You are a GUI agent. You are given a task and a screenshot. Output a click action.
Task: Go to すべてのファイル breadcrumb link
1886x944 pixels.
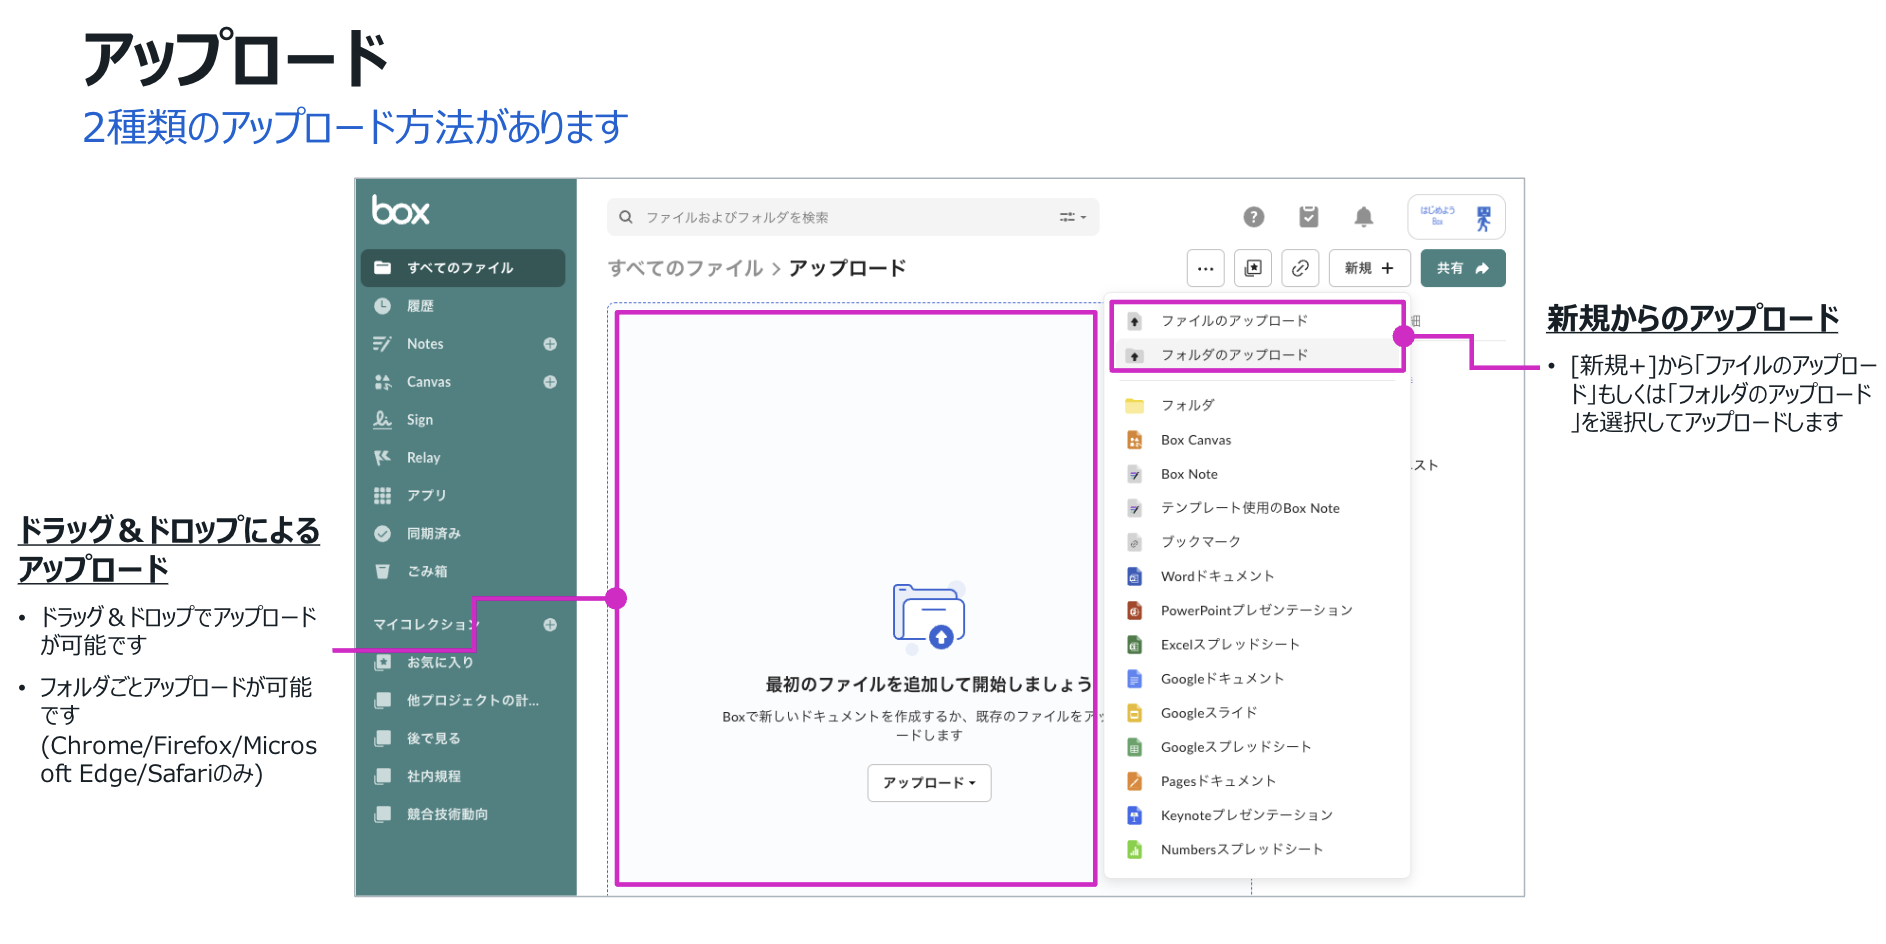(x=685, y=268)
